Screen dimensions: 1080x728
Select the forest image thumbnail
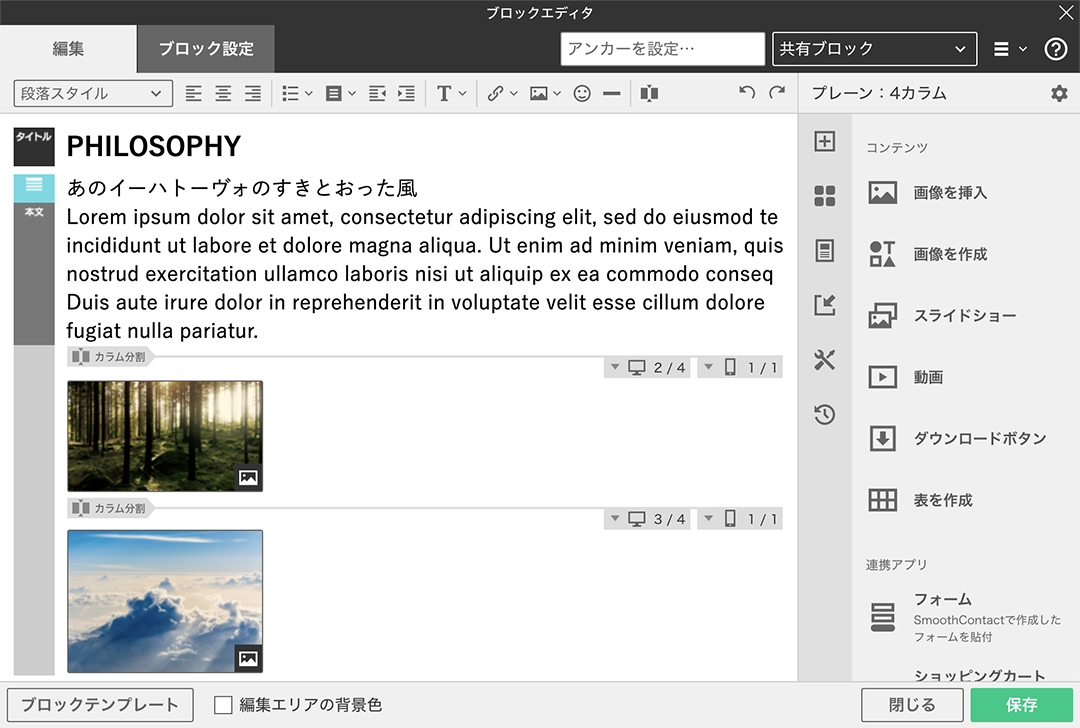(165, 435)
